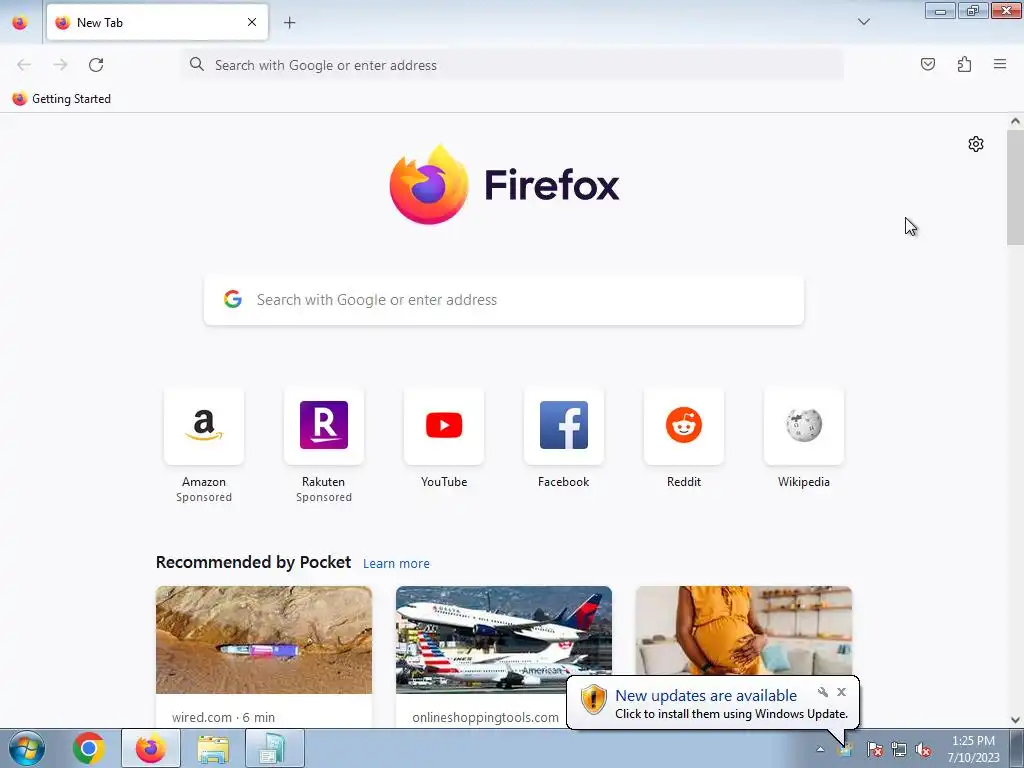
Task: Open the Facebook shortcut tile
Action: click(564, 426)
